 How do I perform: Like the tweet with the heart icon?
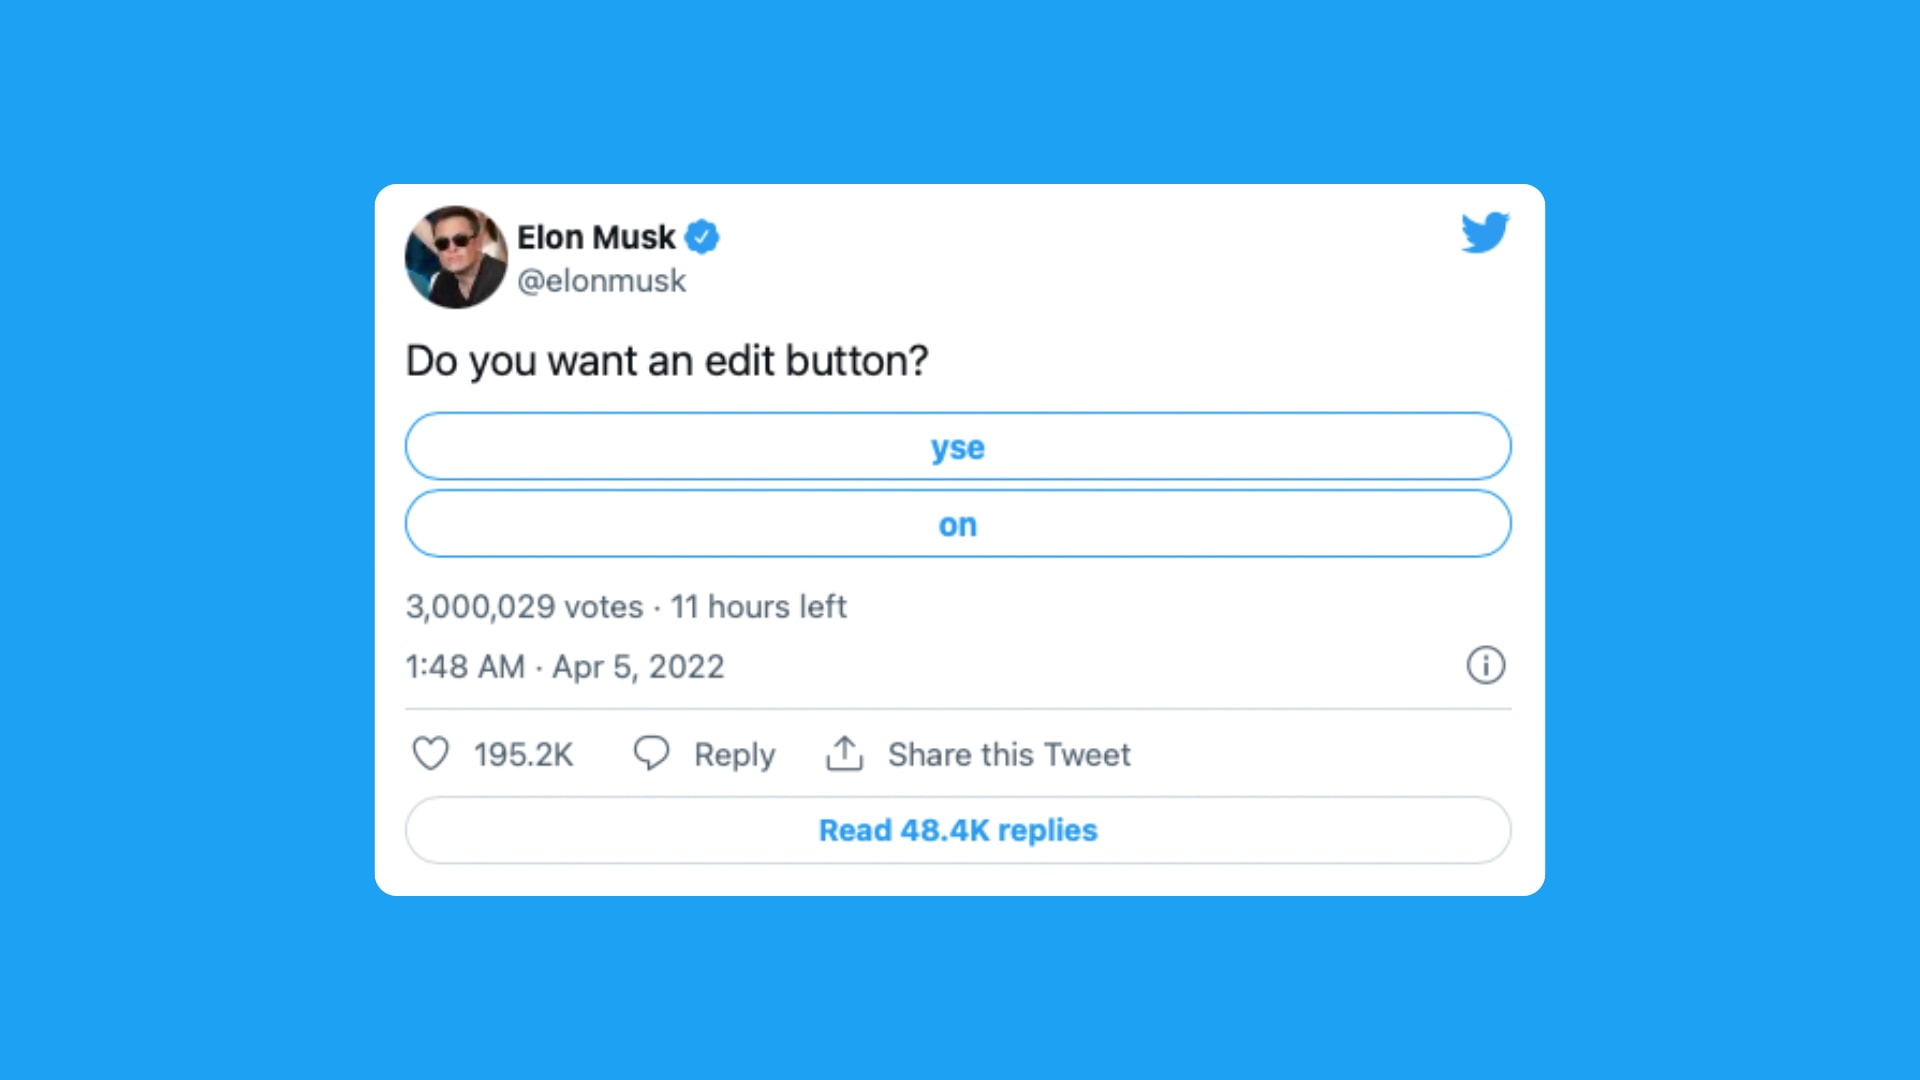click(431, 753)
